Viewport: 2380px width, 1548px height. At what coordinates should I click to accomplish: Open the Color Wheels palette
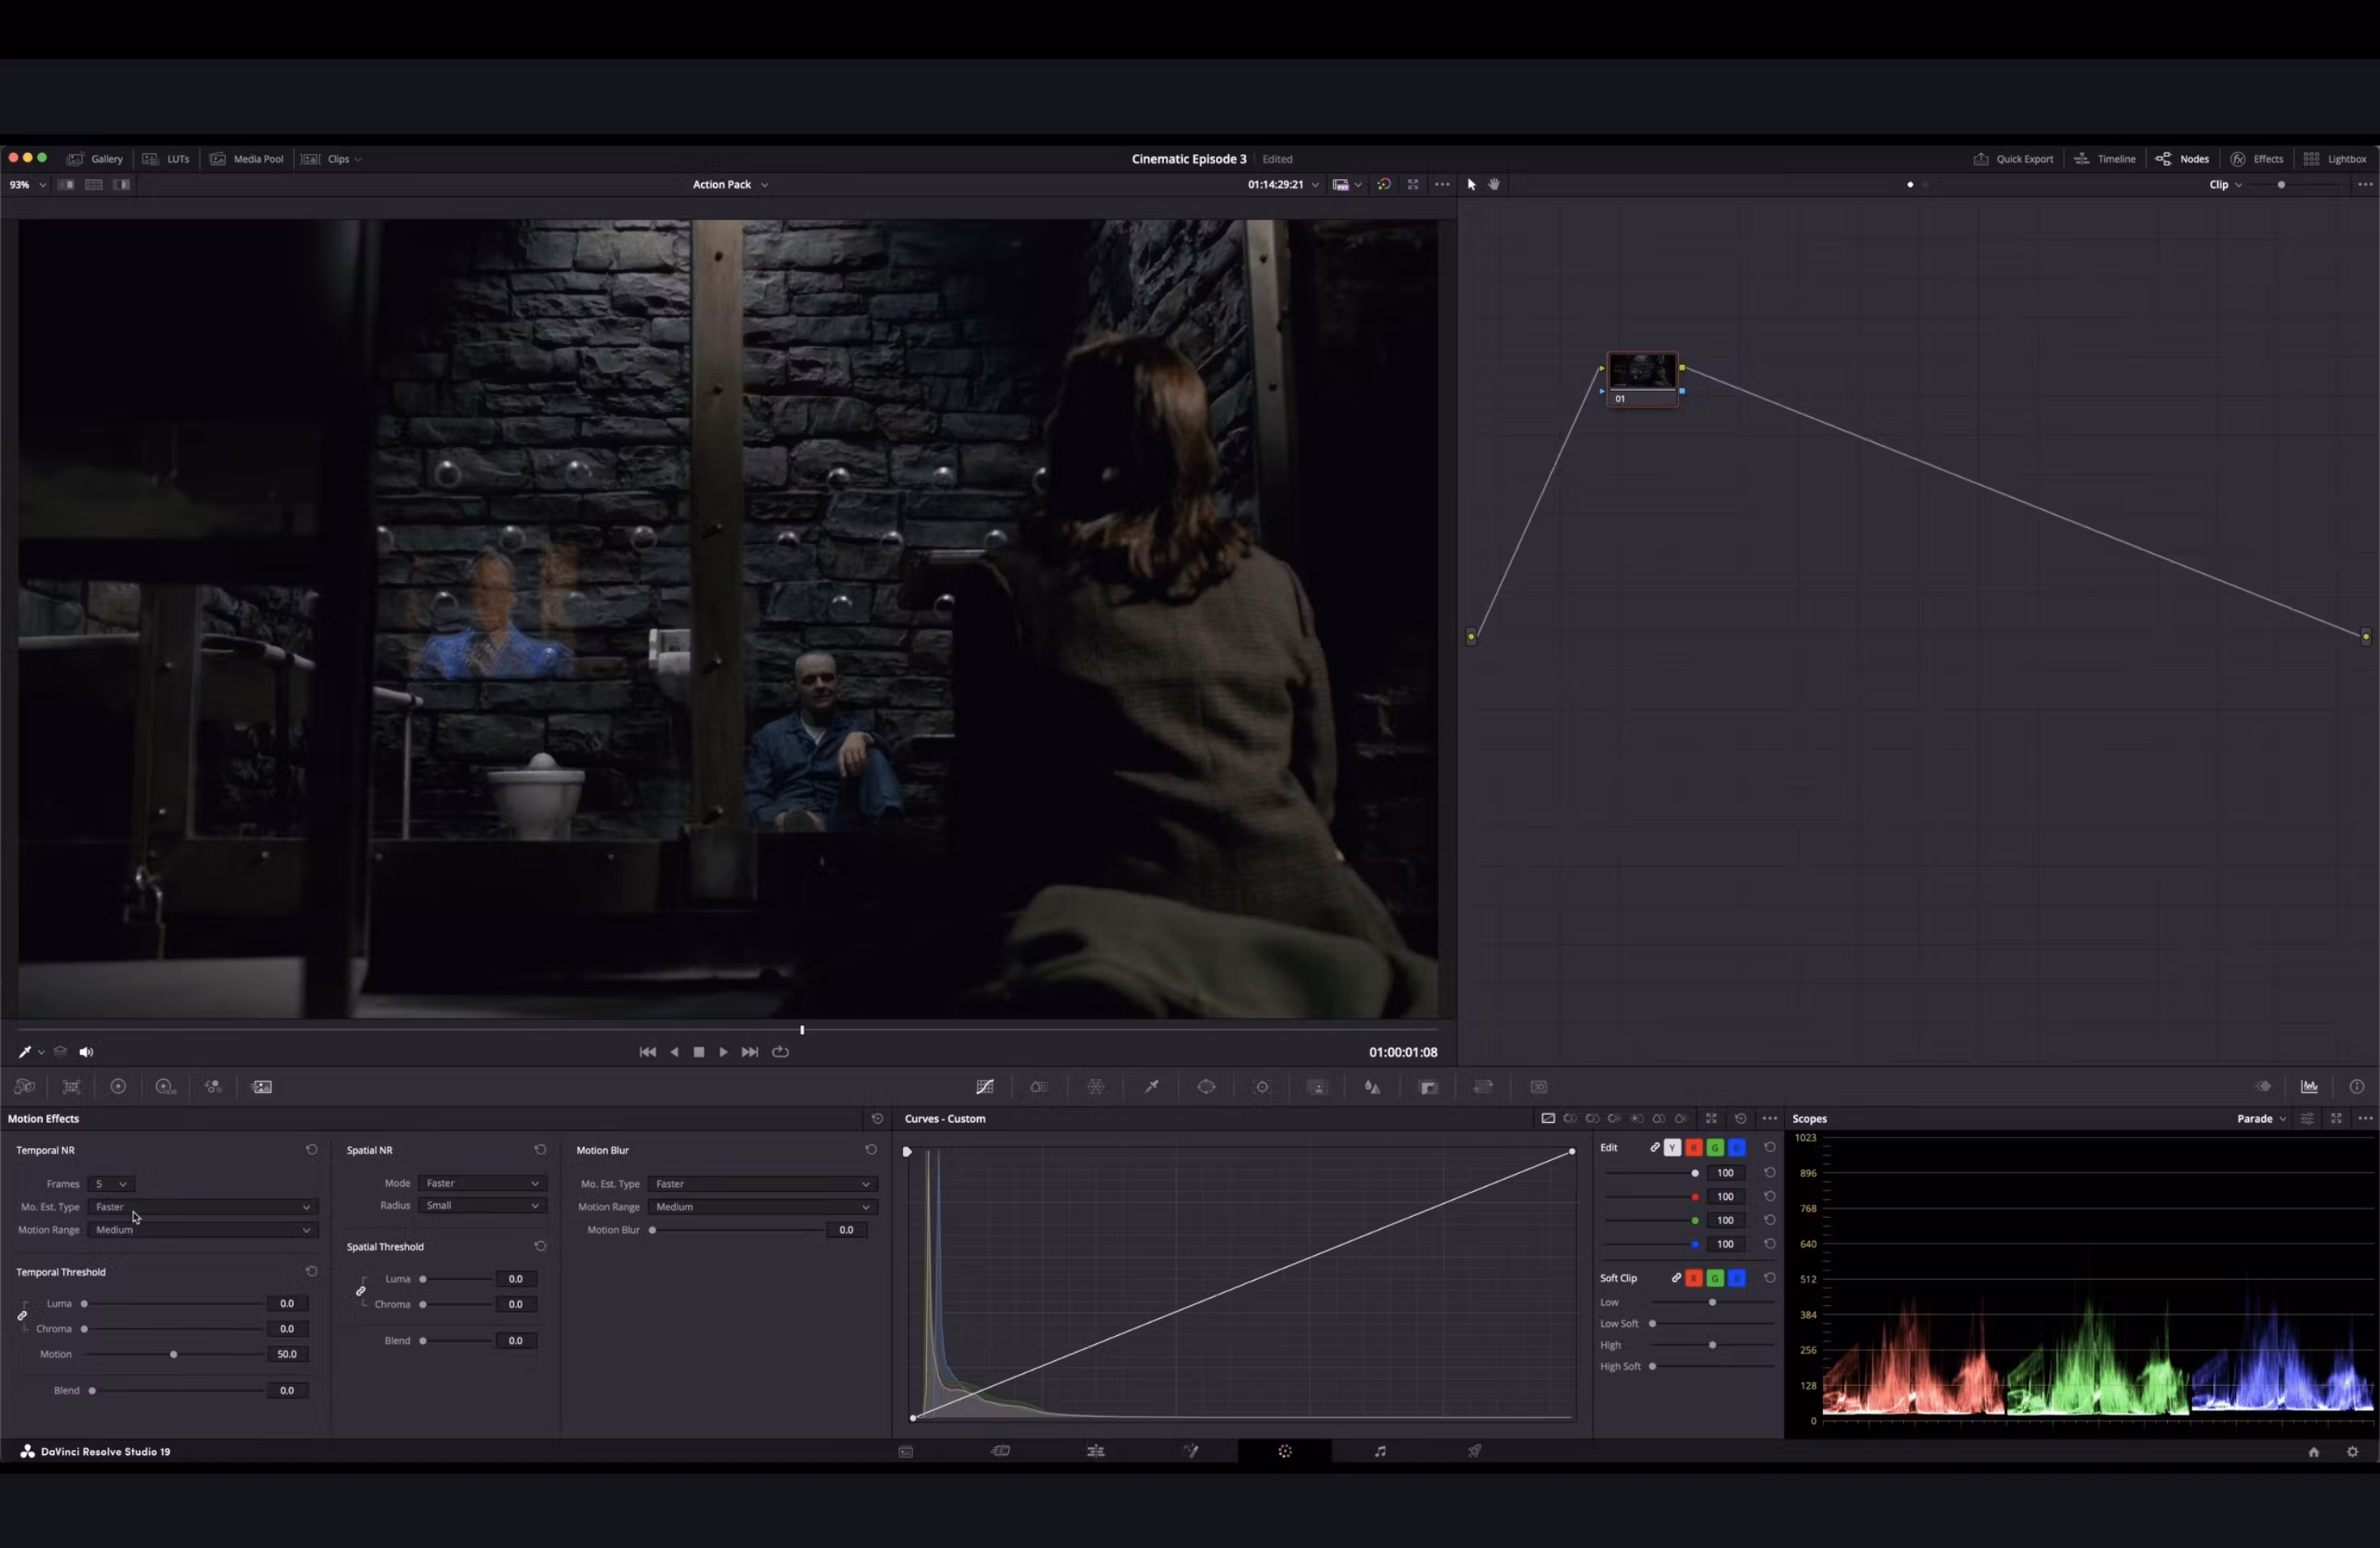(x=118, y=1087)
